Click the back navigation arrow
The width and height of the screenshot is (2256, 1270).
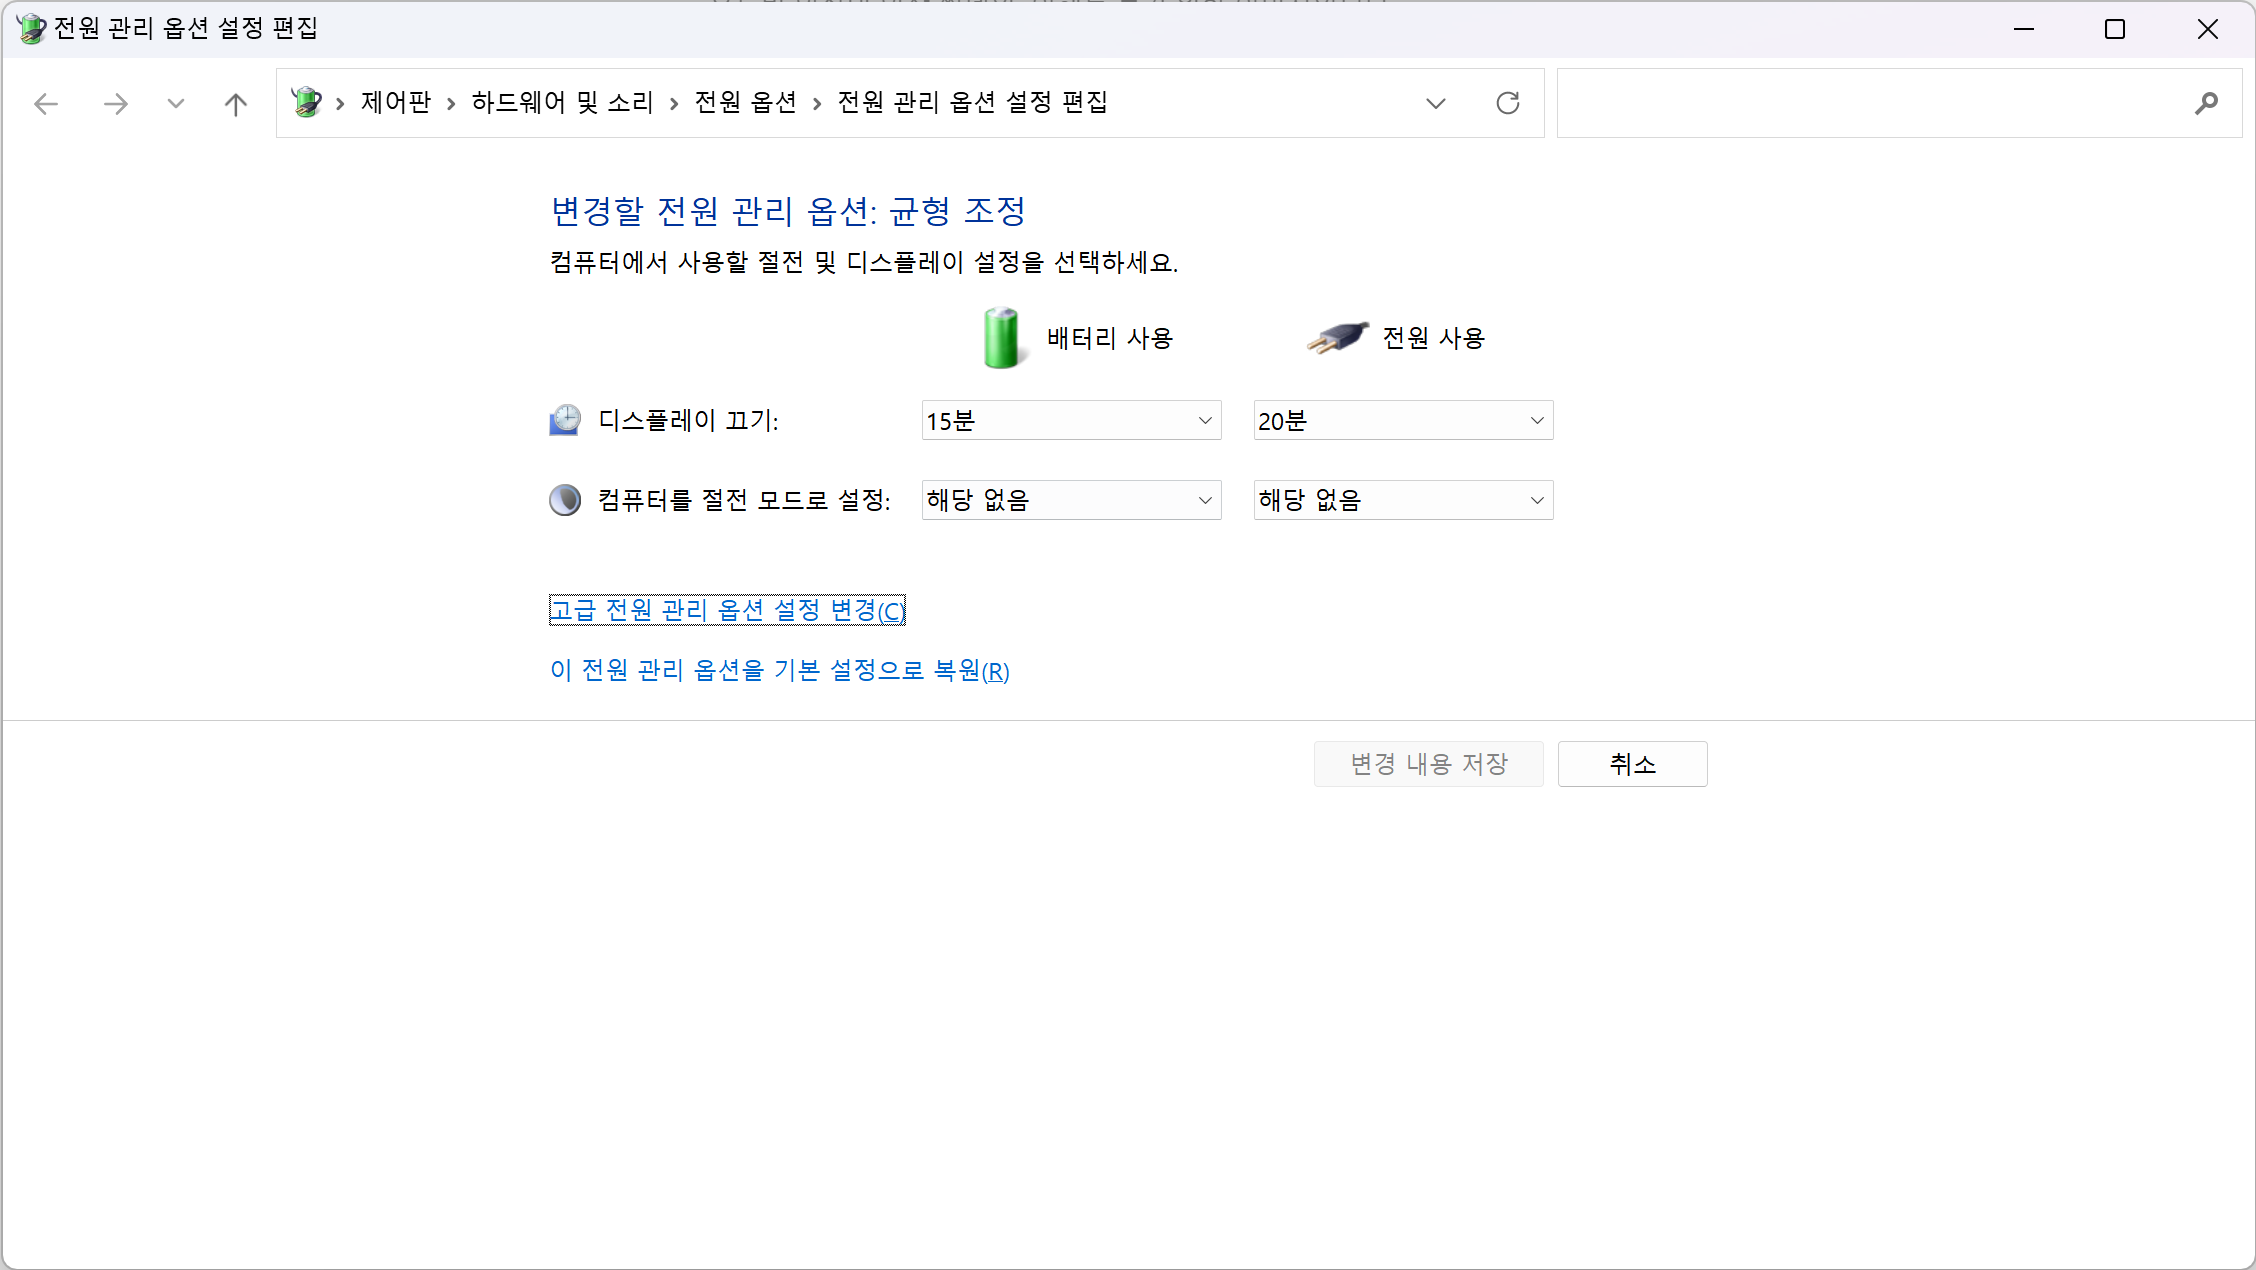[x=46, y=104]
